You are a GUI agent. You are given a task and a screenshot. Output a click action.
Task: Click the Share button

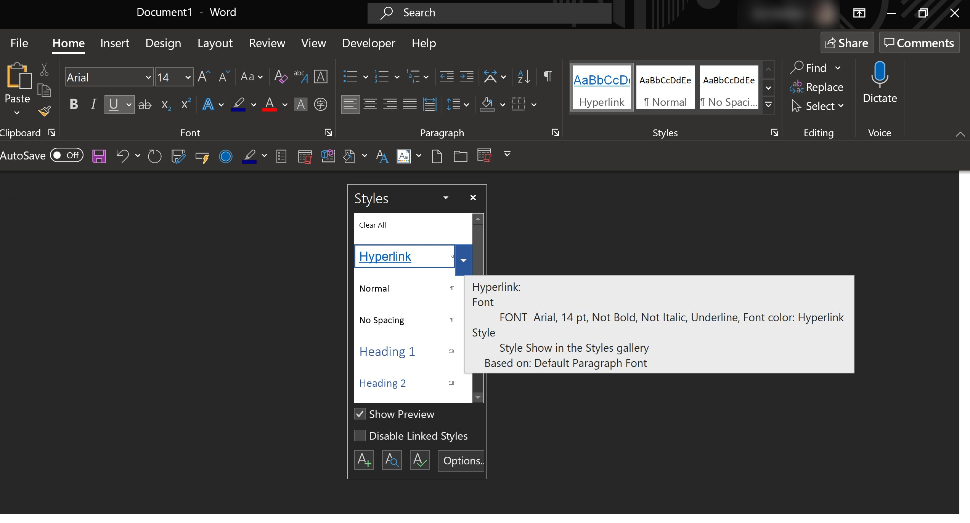tap(846, 43)
